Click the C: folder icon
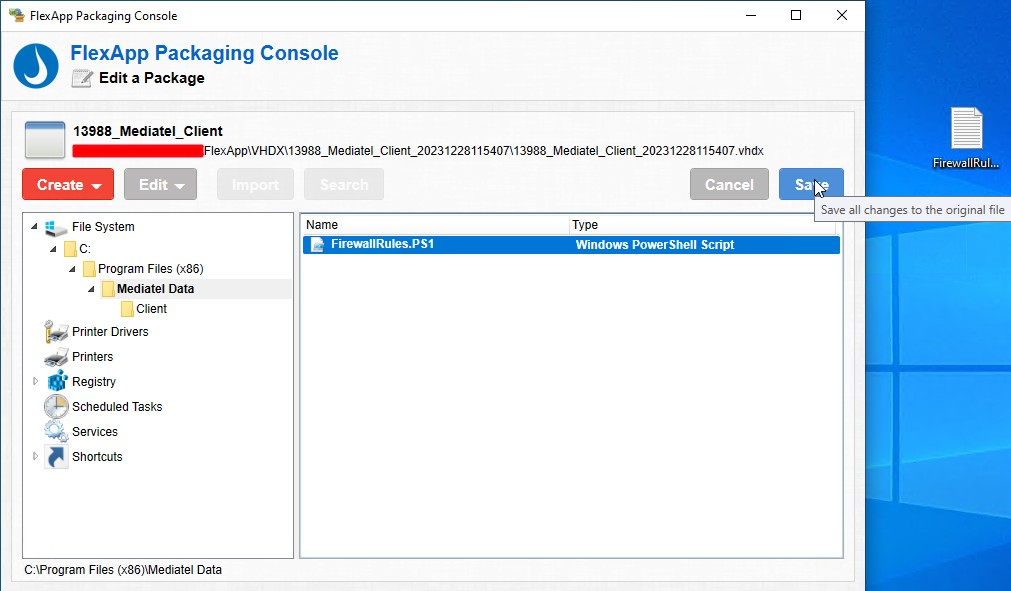Image resolution: width=1011 pixels, height=591 pixels. click(70, 249)
